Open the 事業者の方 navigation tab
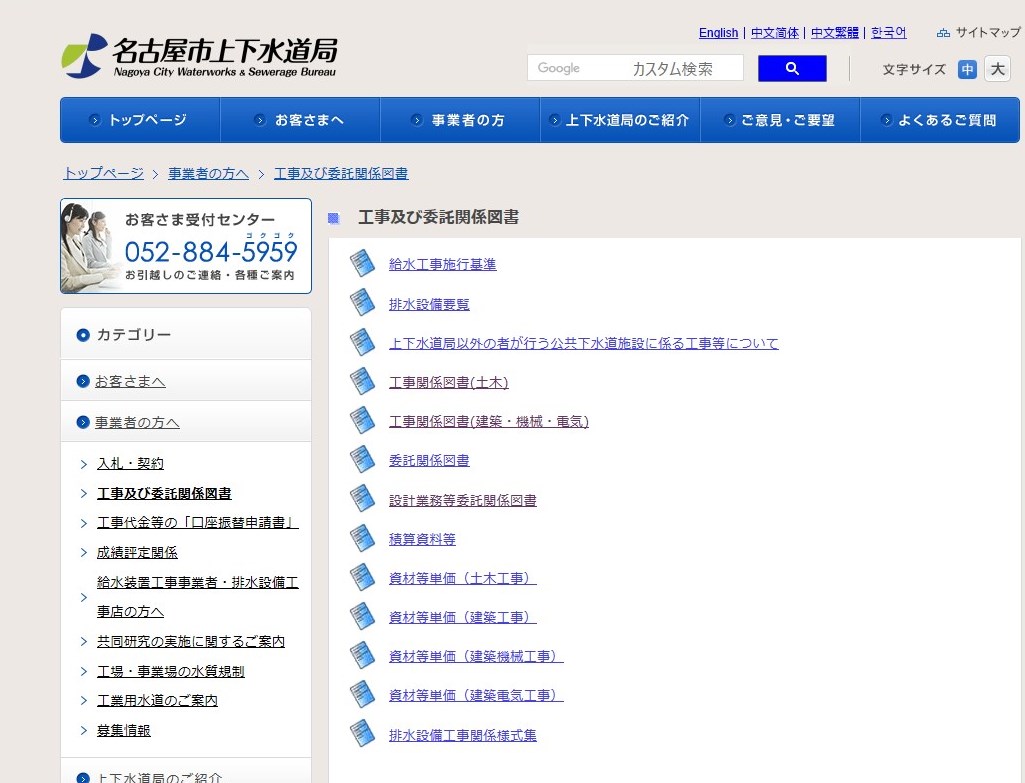Image resolution: width=1025 pixels, height=783 pixels. 460,120
